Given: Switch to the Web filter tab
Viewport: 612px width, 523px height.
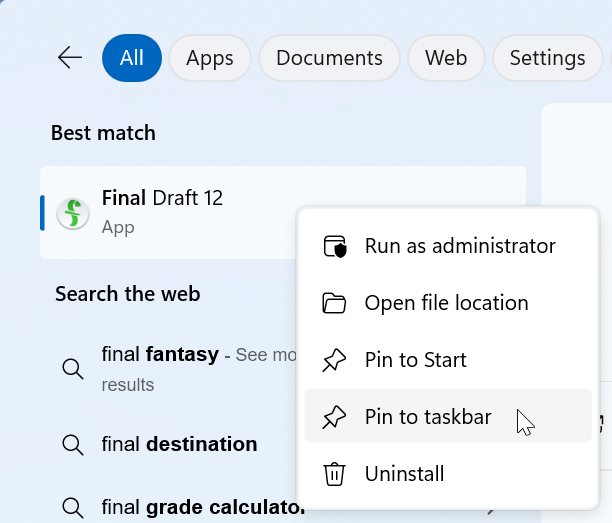Looking at the screenshot, I should click(446, 58).
